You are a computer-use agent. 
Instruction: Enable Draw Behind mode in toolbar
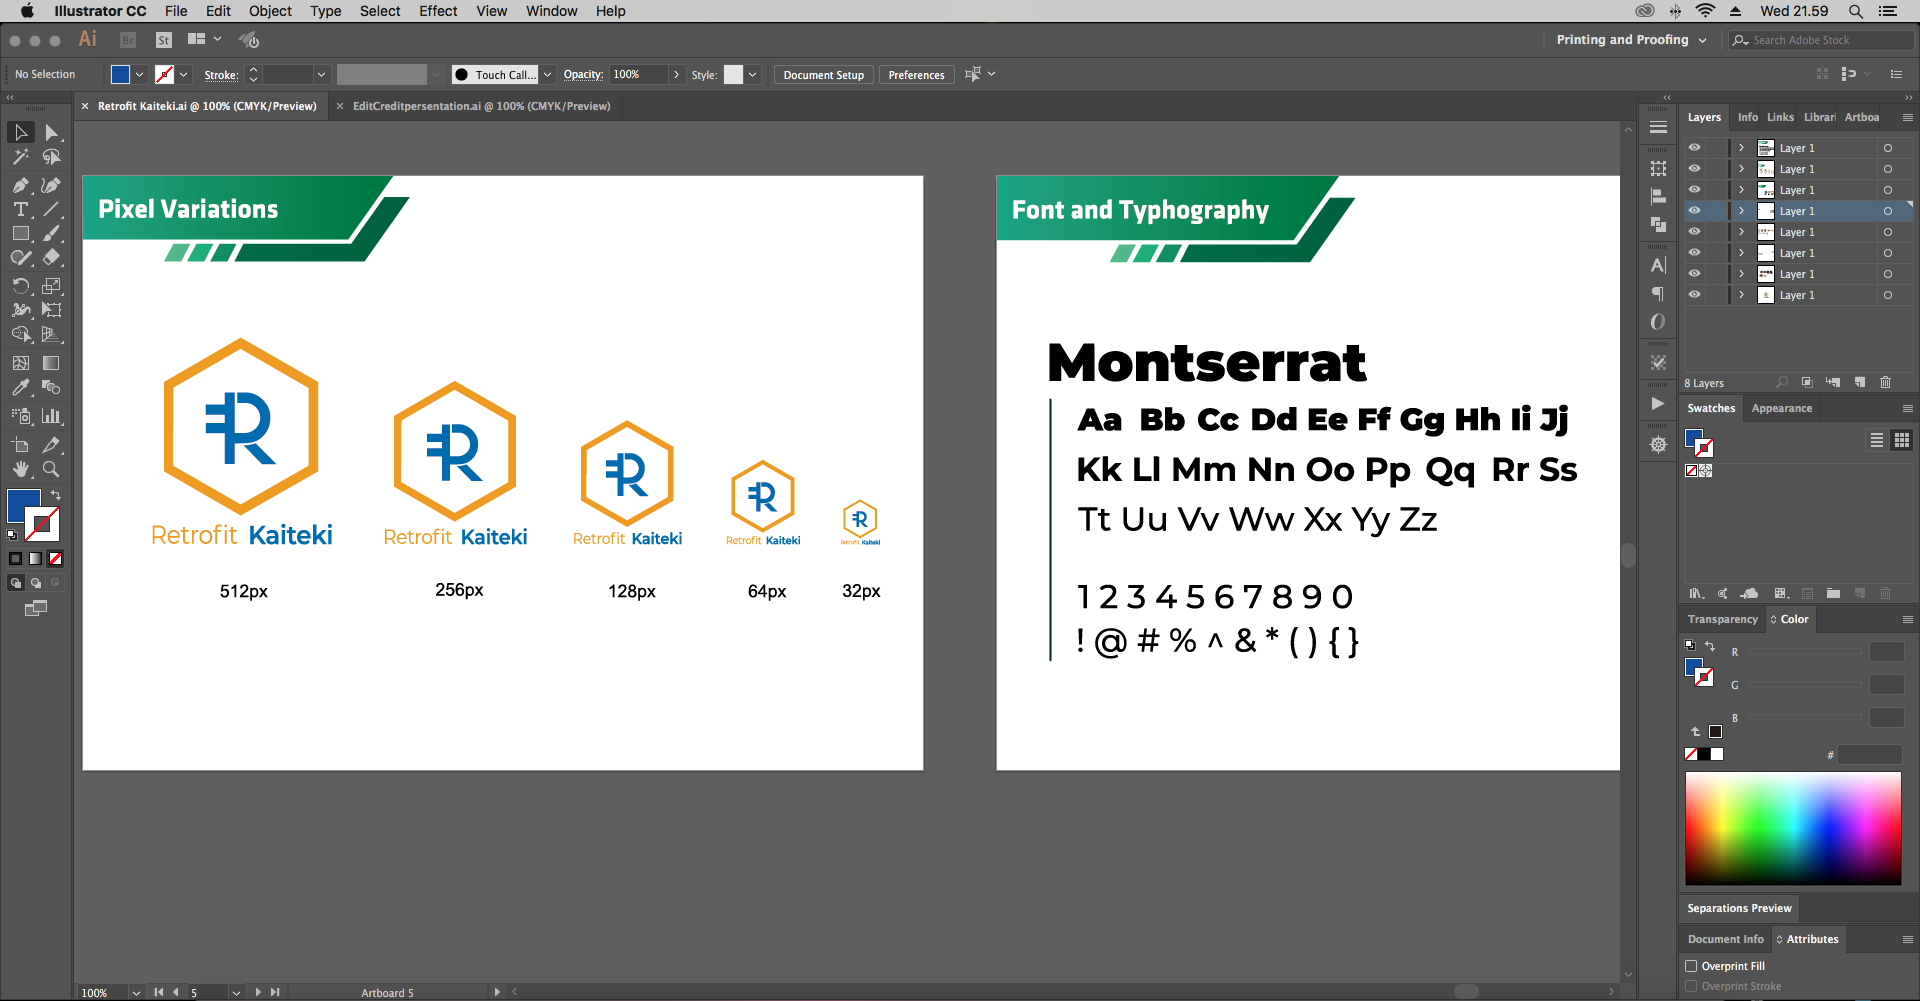point(36,583)
